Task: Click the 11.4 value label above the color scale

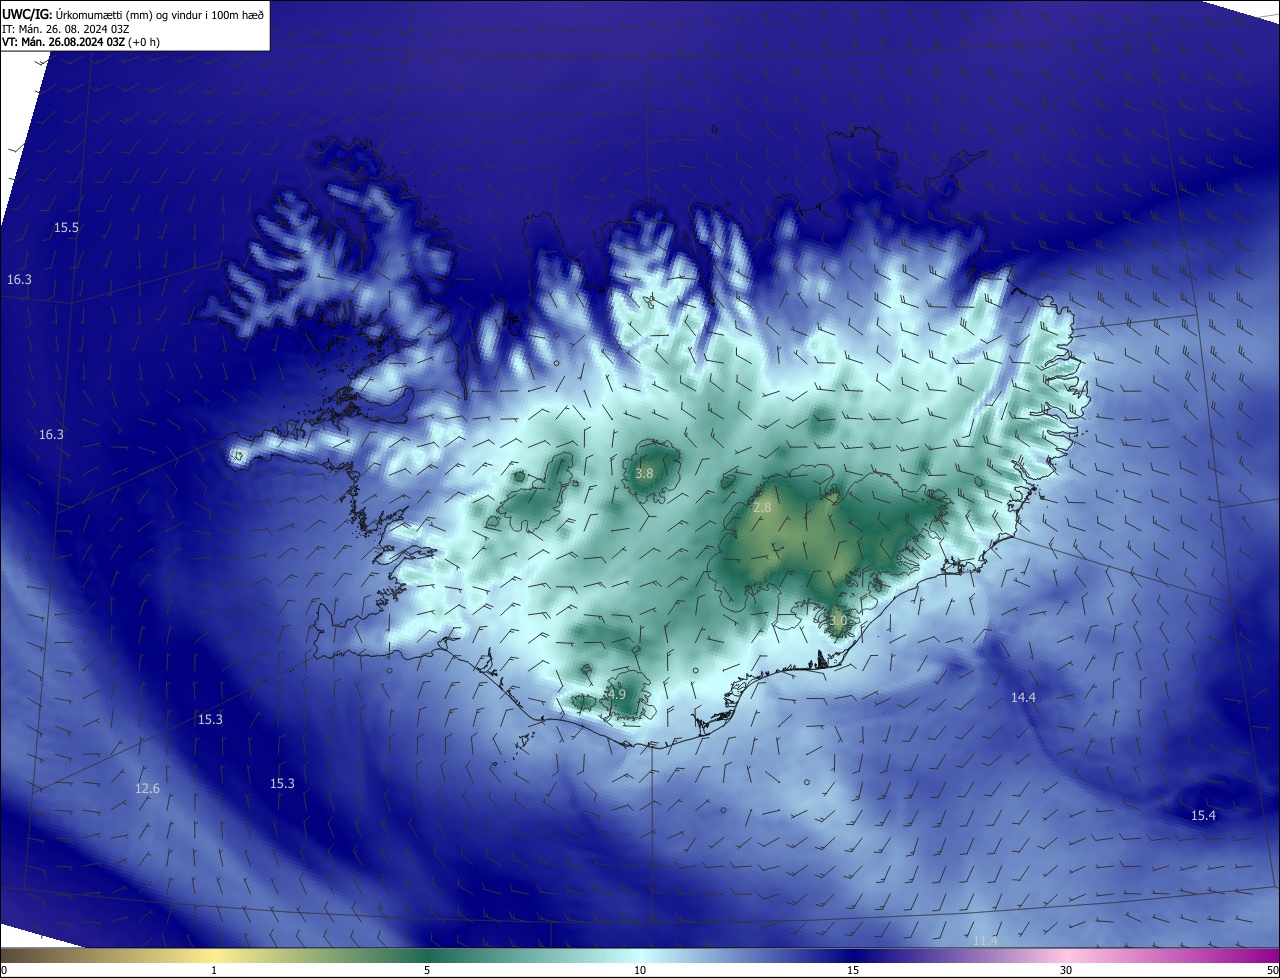Action: 985,941
